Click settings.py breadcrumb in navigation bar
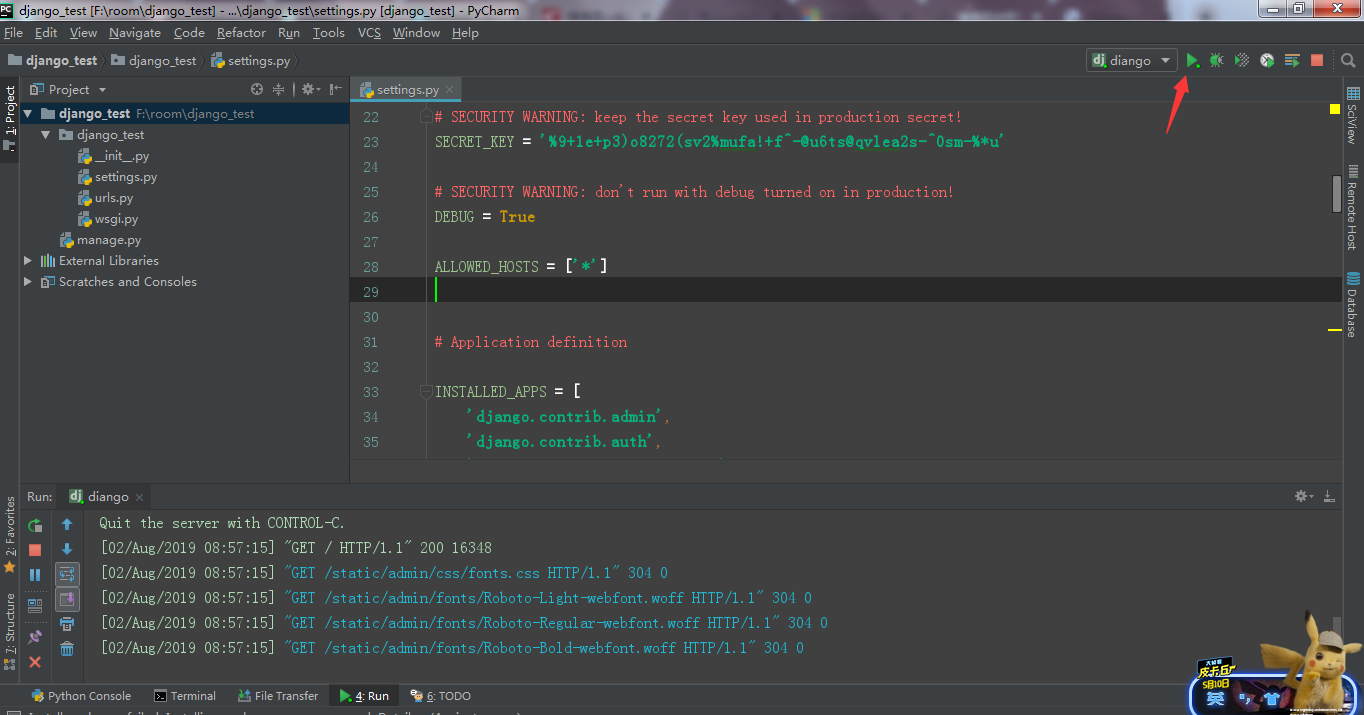 pos(250,61)
